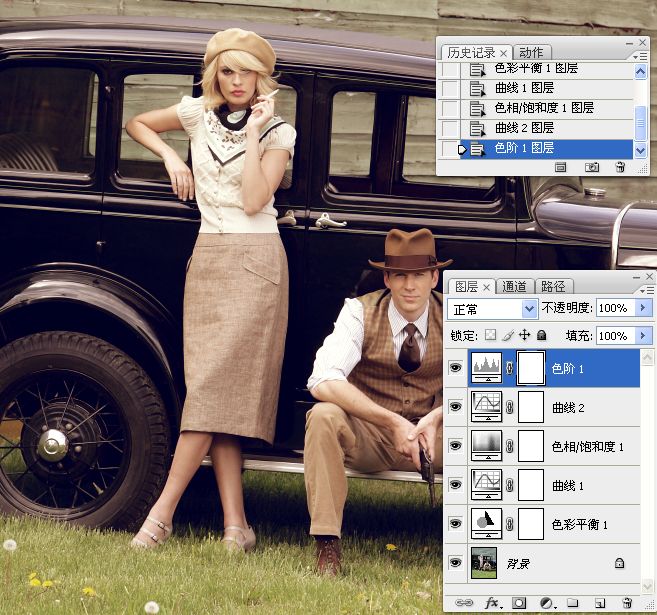Select the 曲线 2 layer name
Image resolution: width=657 pixels, height=615 pixels.
pos(568,408)
